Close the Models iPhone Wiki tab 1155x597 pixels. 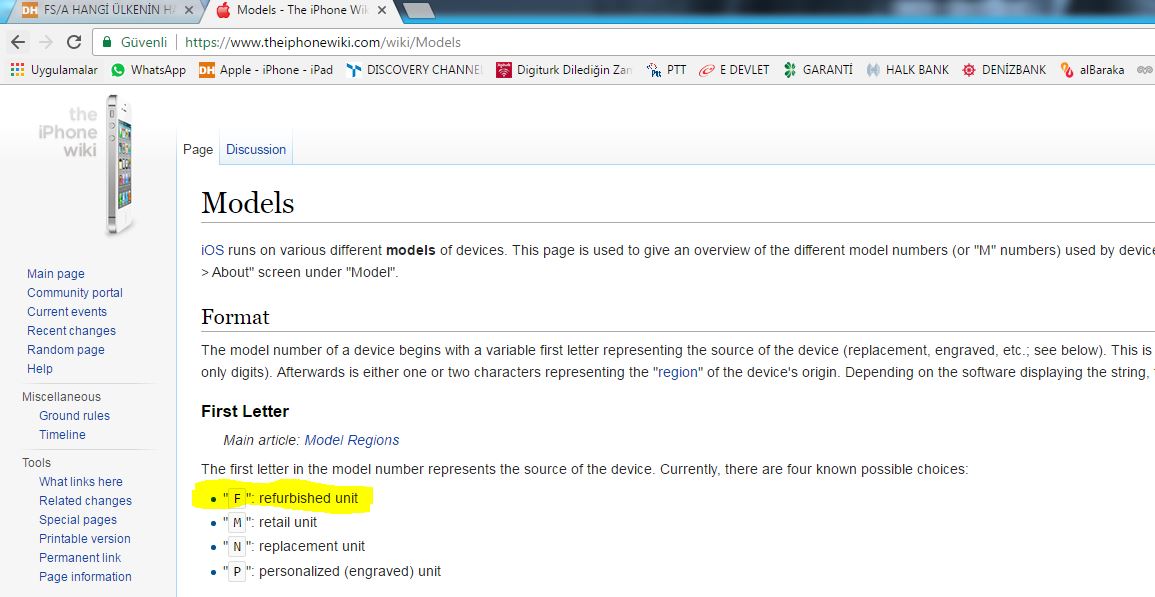(382, 10)
